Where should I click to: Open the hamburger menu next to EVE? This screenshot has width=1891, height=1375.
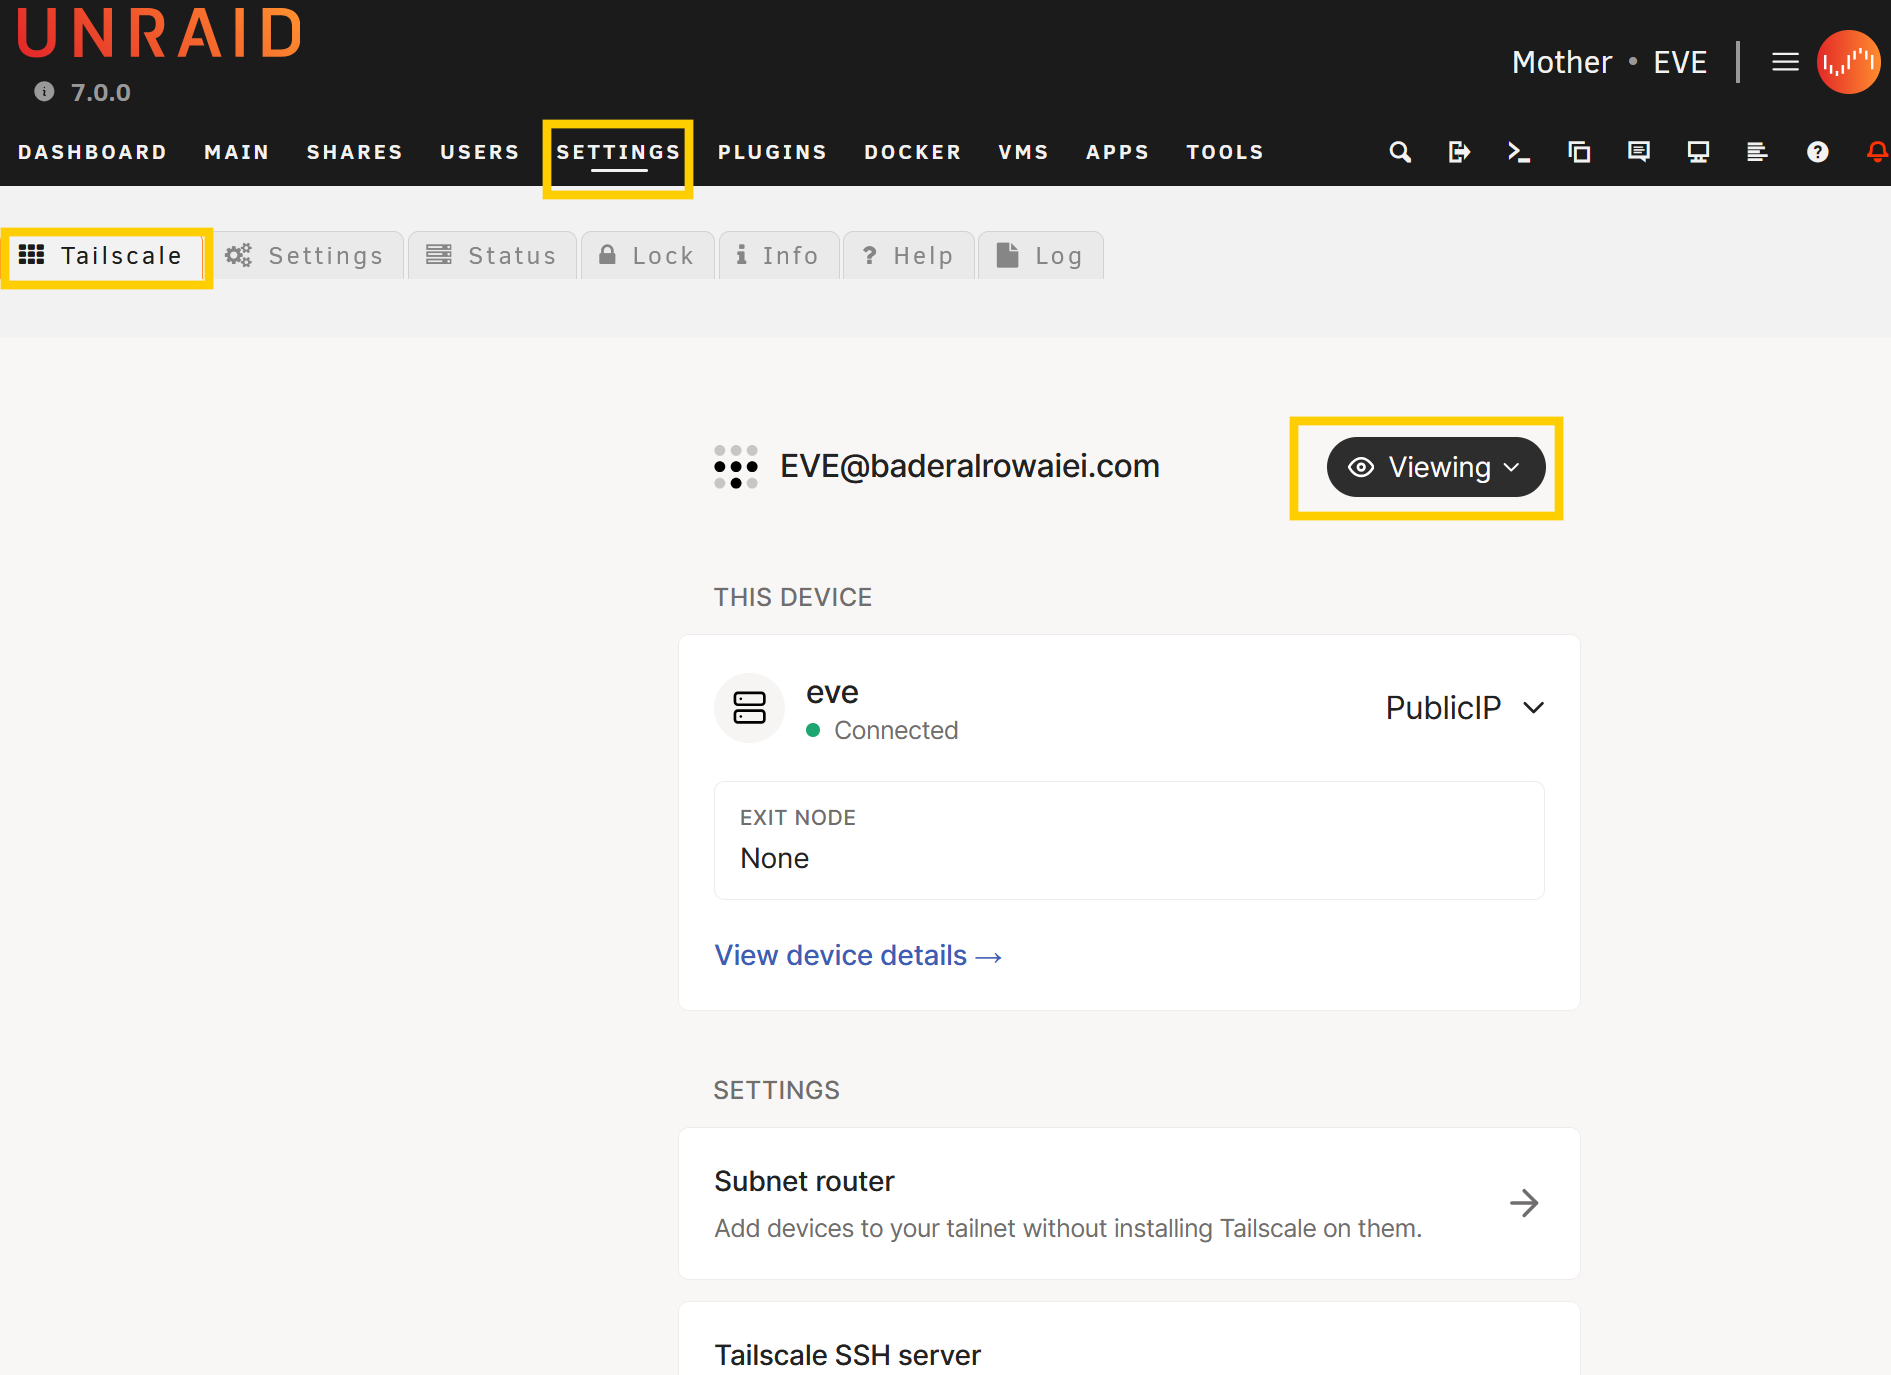pyautogui.click(x=1785, y=62)
